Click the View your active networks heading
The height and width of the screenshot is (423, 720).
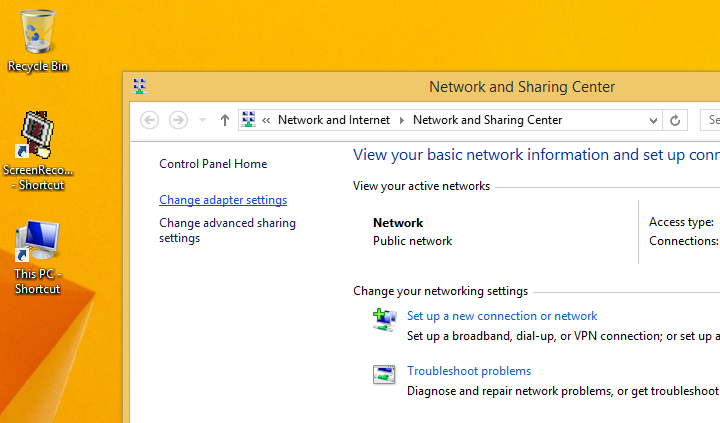coord(421,186)
